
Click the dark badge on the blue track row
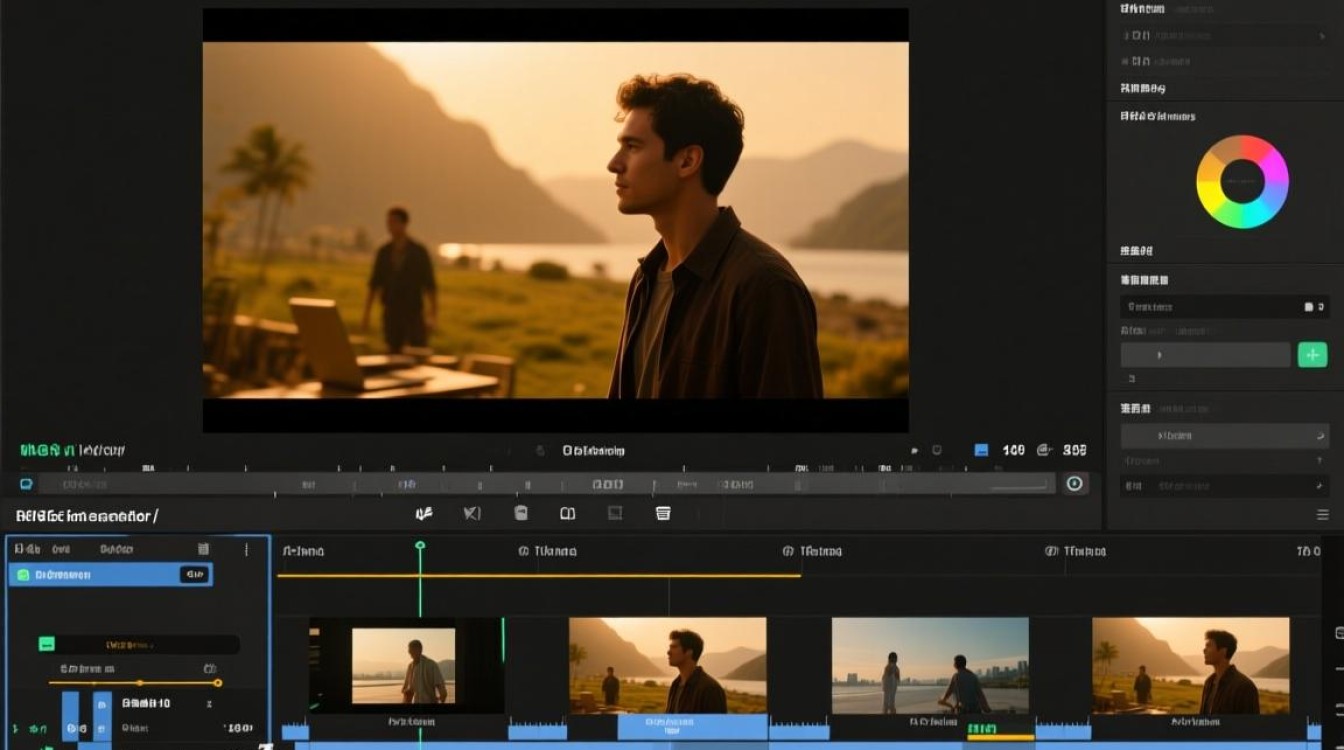193,575
